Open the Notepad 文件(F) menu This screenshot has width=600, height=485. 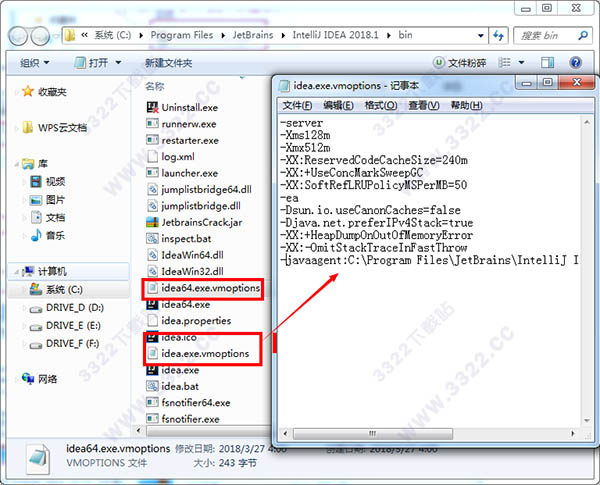coord(297,105)
